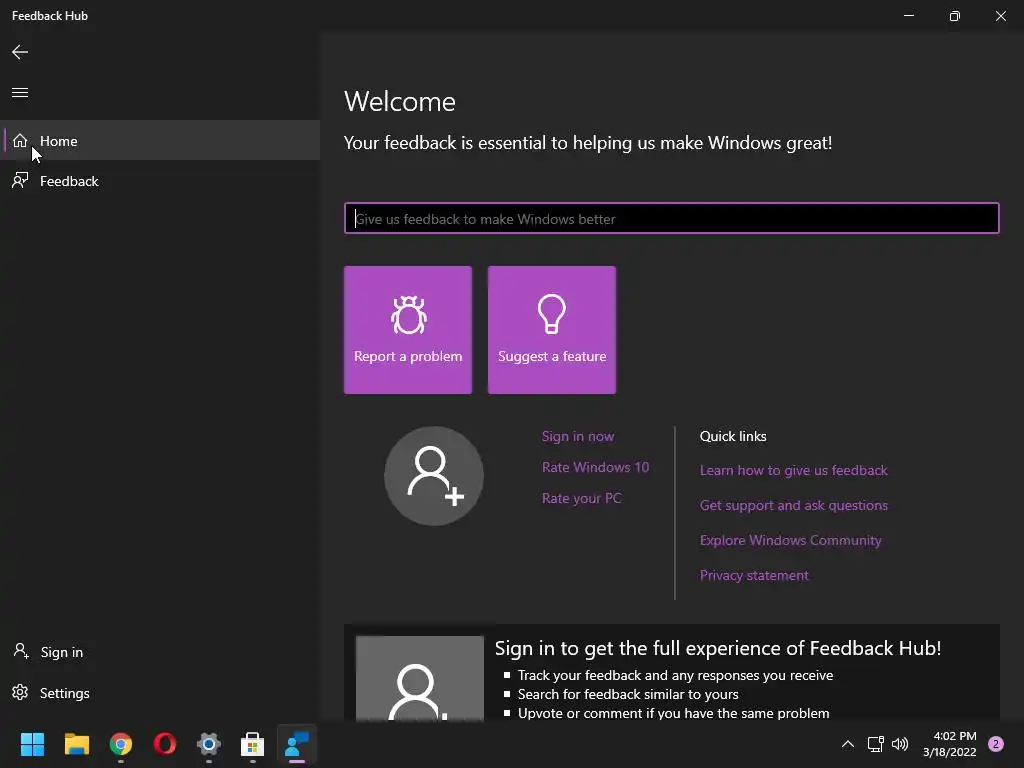Click the sign-in banner avatar image
This screenshot has width=1024, height=768.
[x=420, y=679]
